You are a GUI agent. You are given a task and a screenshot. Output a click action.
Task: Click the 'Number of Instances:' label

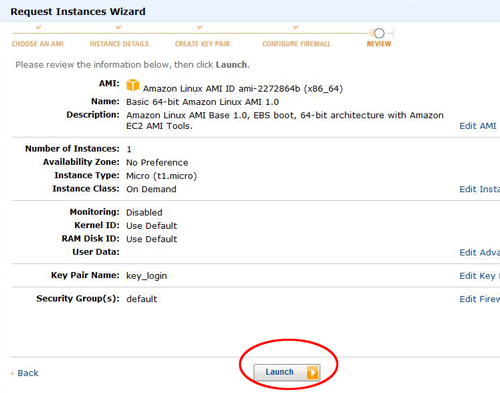(72, 149)
